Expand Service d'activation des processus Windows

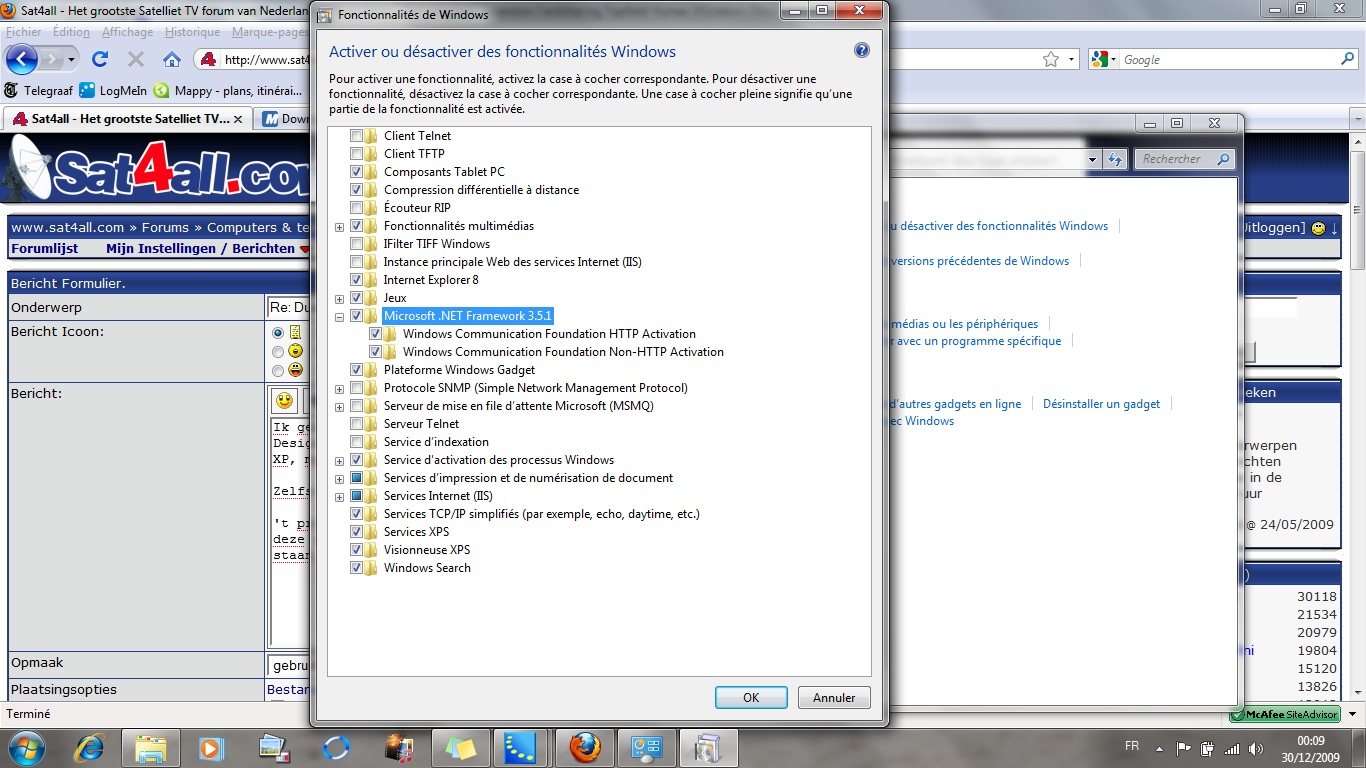tap(340, 461)
